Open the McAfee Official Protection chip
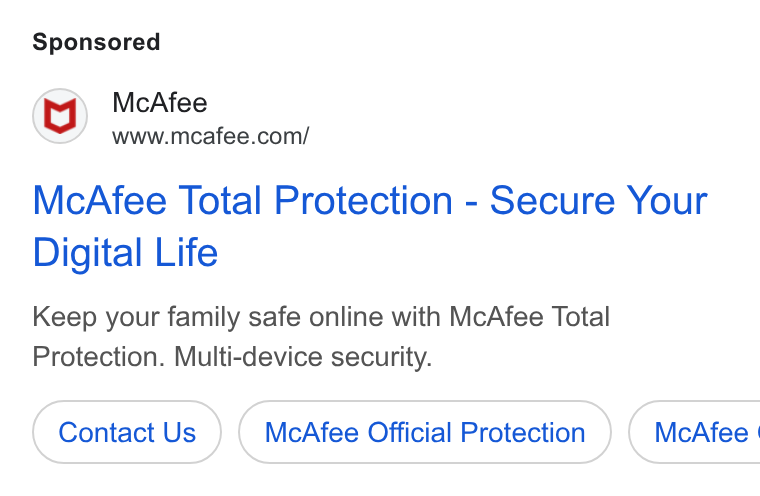This screenshot has width=760, height=496. 425,432
